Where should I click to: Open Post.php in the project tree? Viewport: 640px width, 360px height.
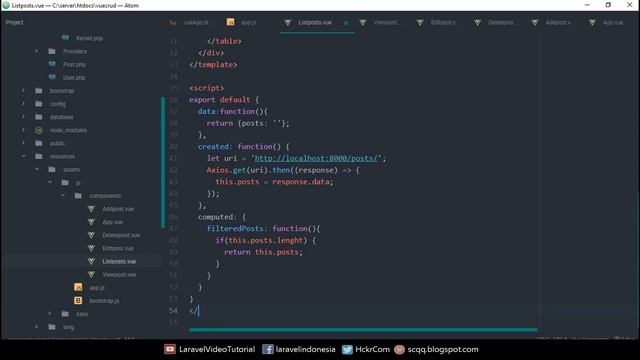pos(74,64)
